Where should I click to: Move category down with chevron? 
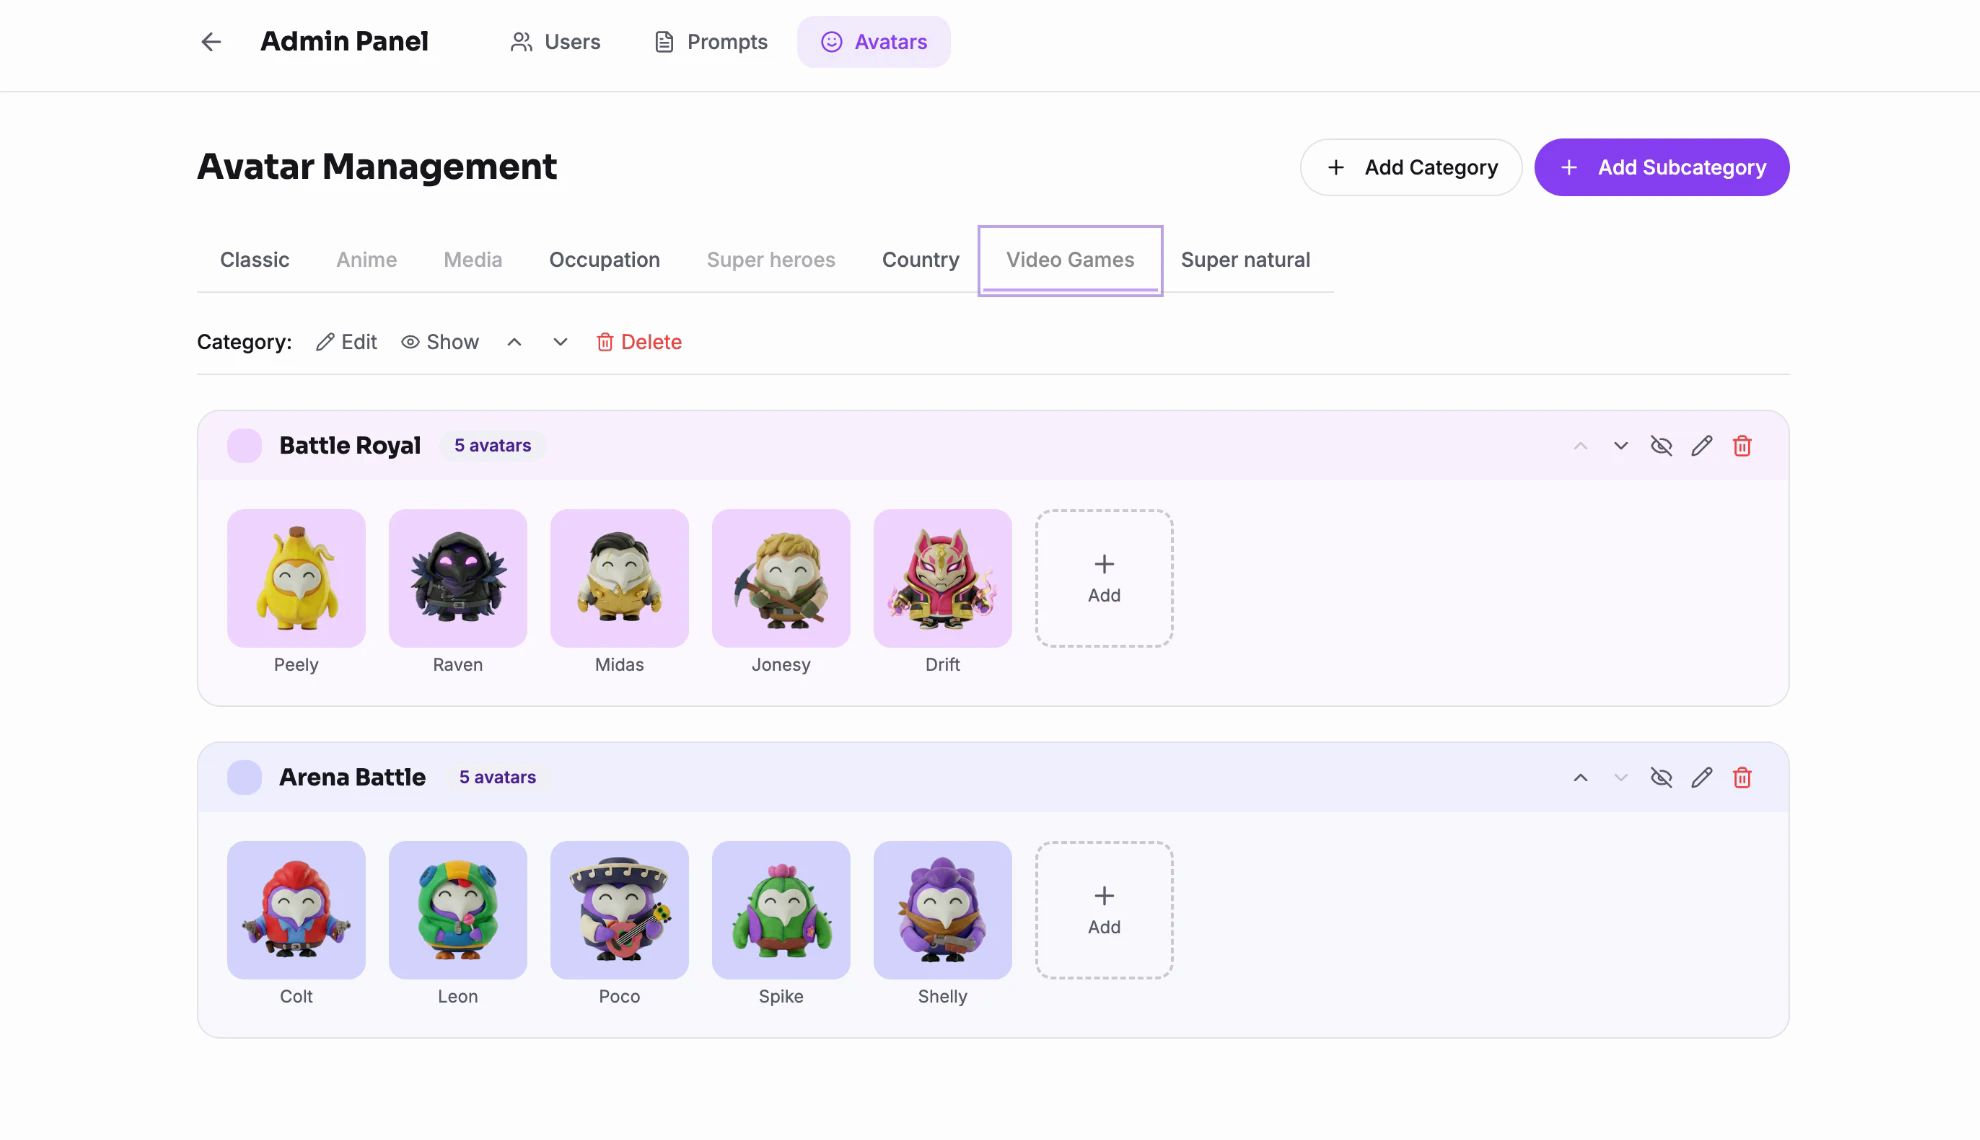point(560,342)
